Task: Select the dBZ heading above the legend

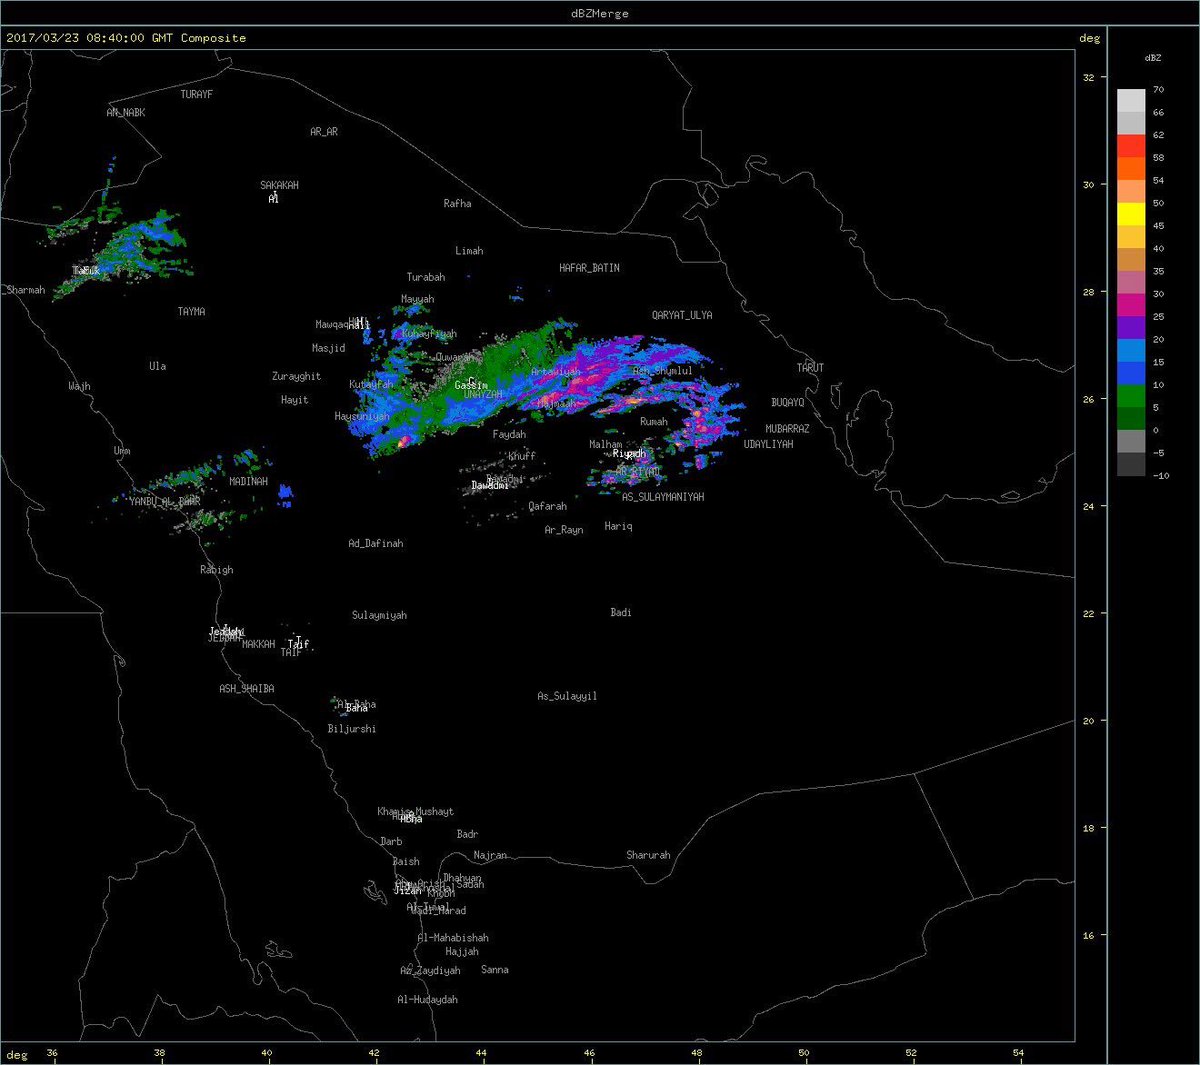Action: [x=1153, y=58]
